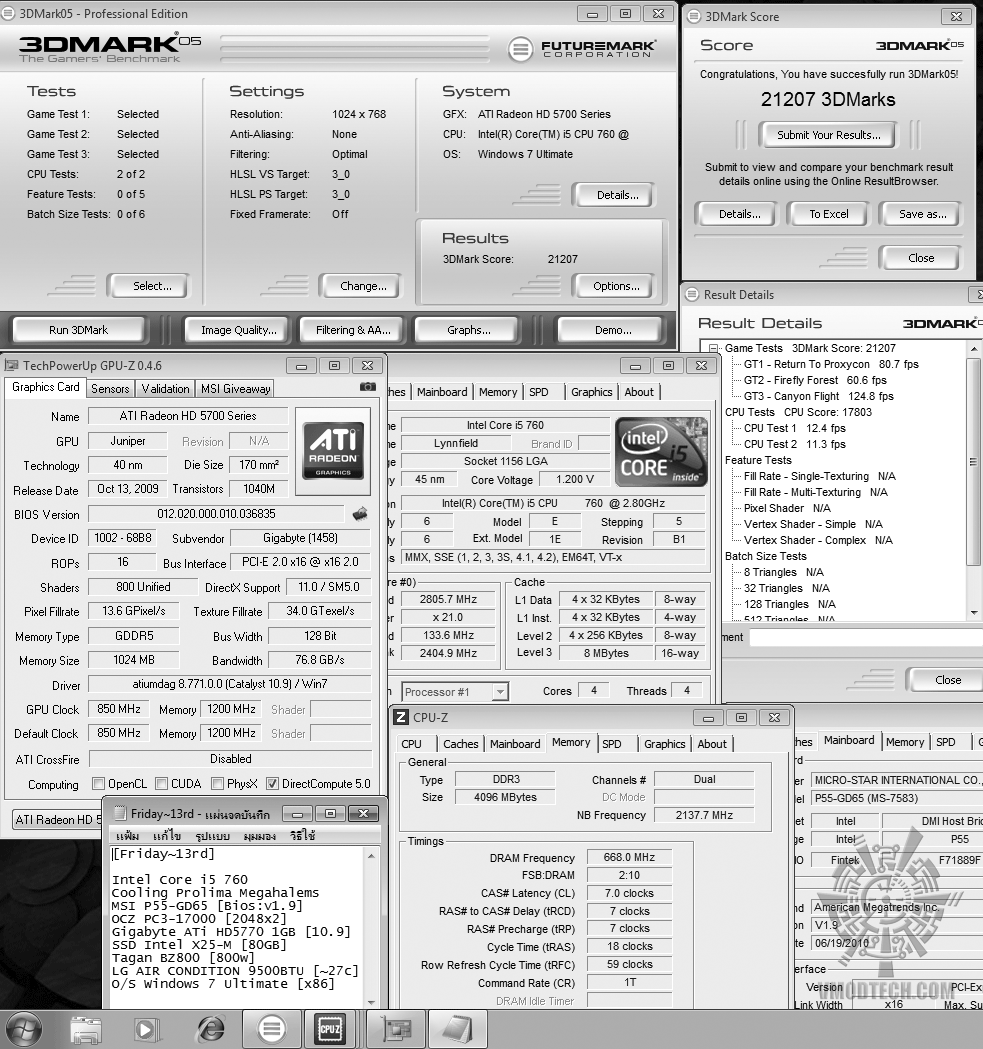Switch to the SPD tab in CPU-Z
Viewport: 983px width, 1049px height.
612,744
